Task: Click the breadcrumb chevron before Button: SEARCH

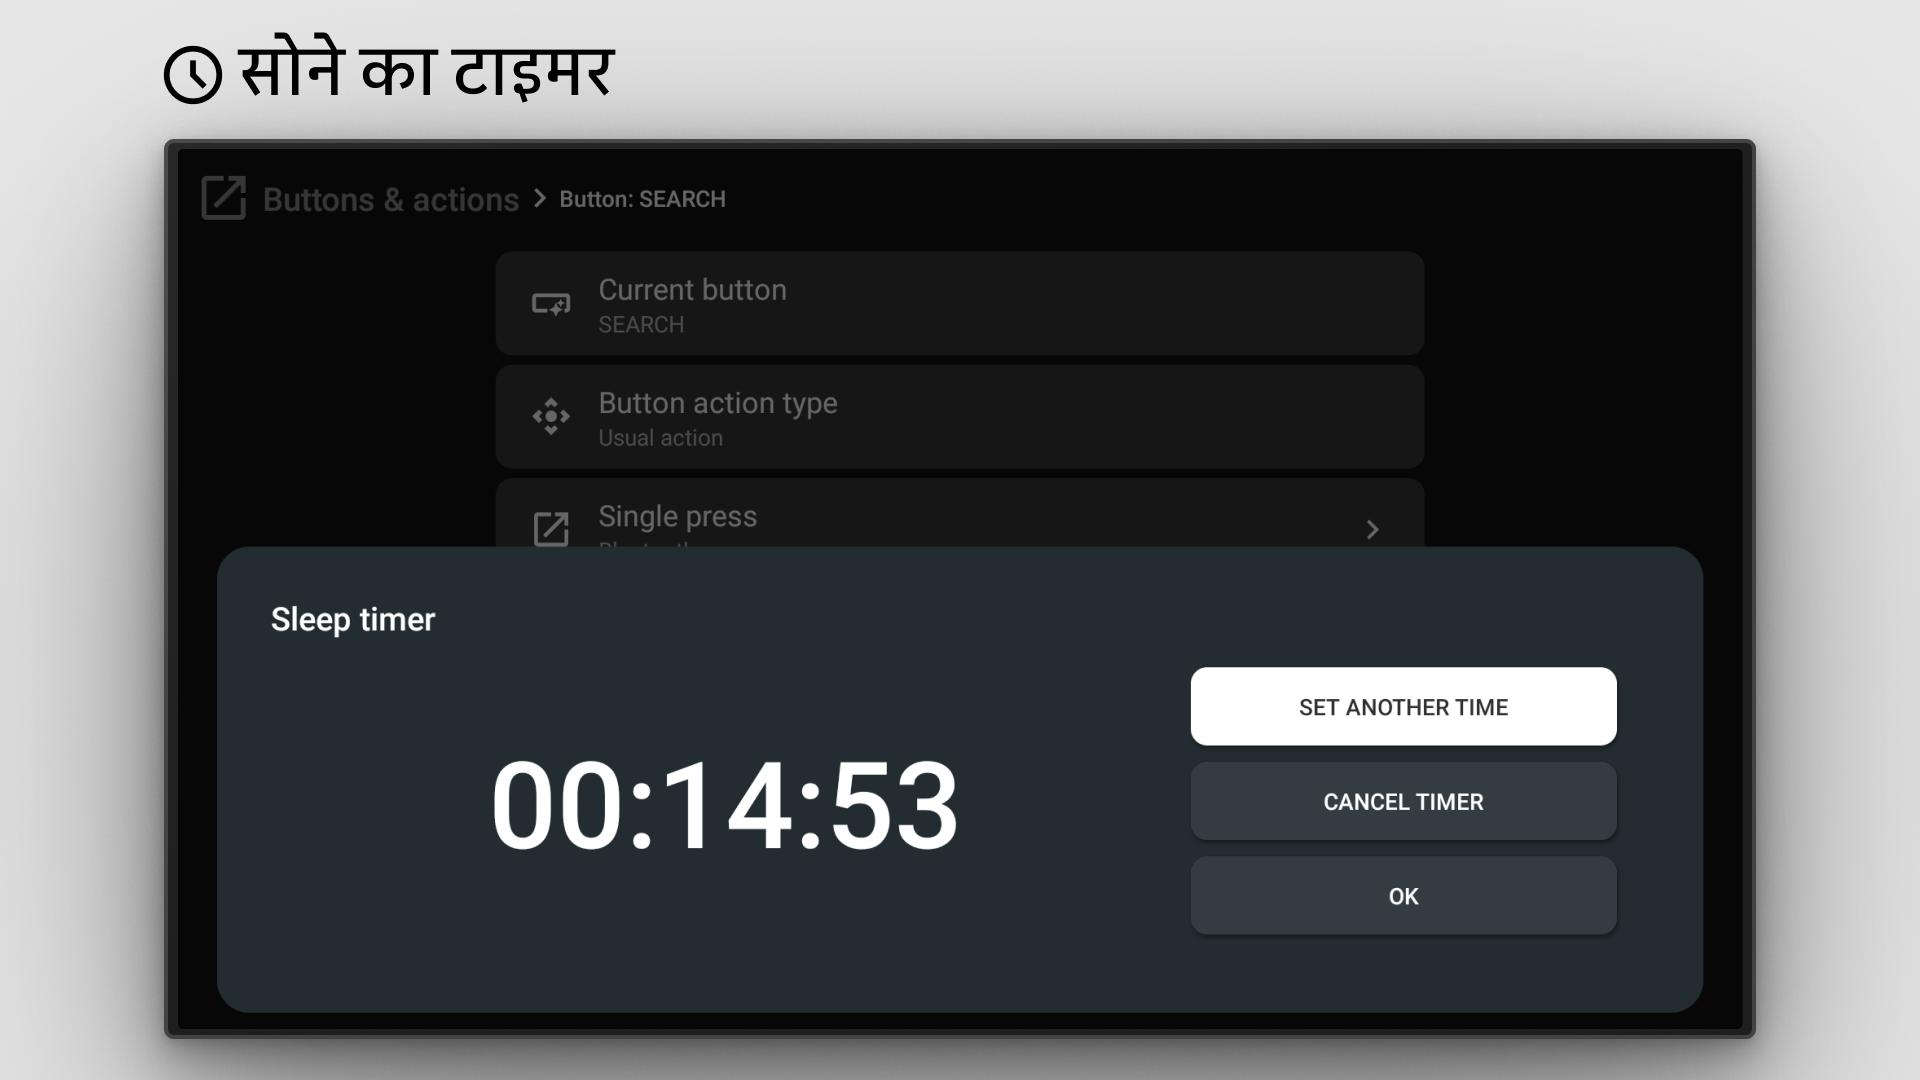Action: (540, 198)
